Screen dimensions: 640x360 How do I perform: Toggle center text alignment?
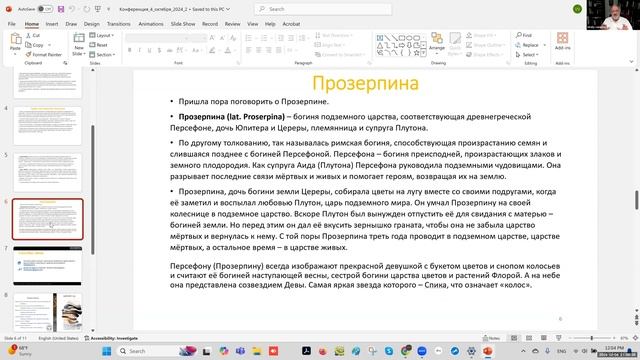pos(259,50)
